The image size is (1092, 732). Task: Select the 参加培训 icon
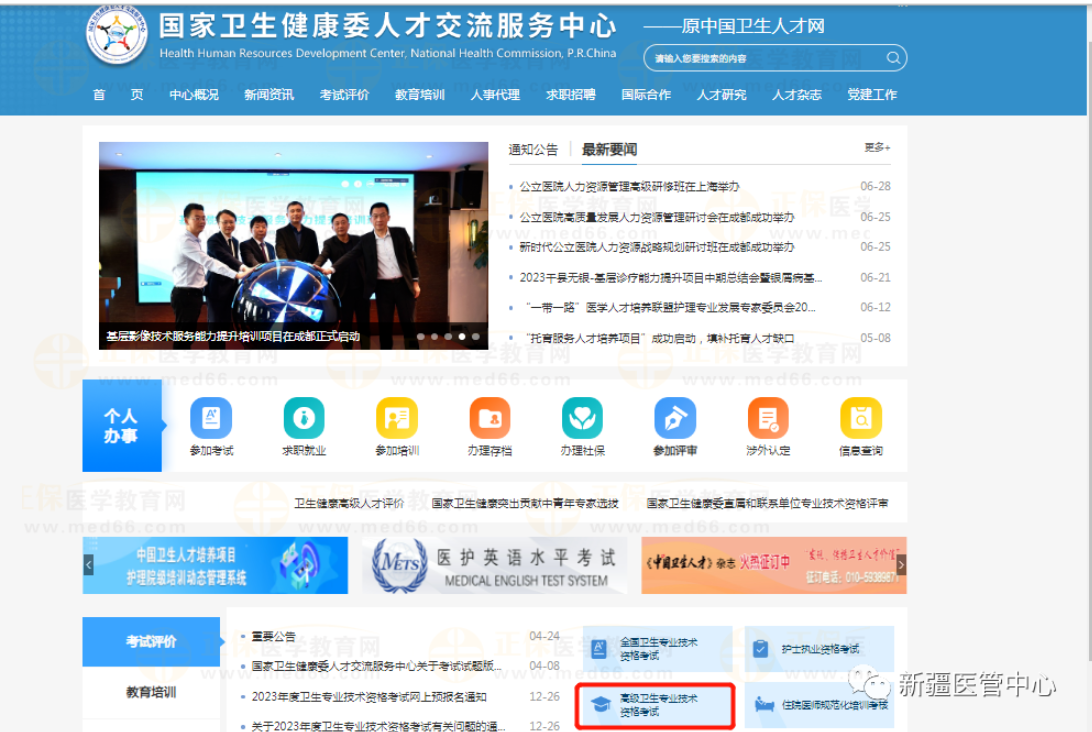pyautogui.click(x=397, y=418)
